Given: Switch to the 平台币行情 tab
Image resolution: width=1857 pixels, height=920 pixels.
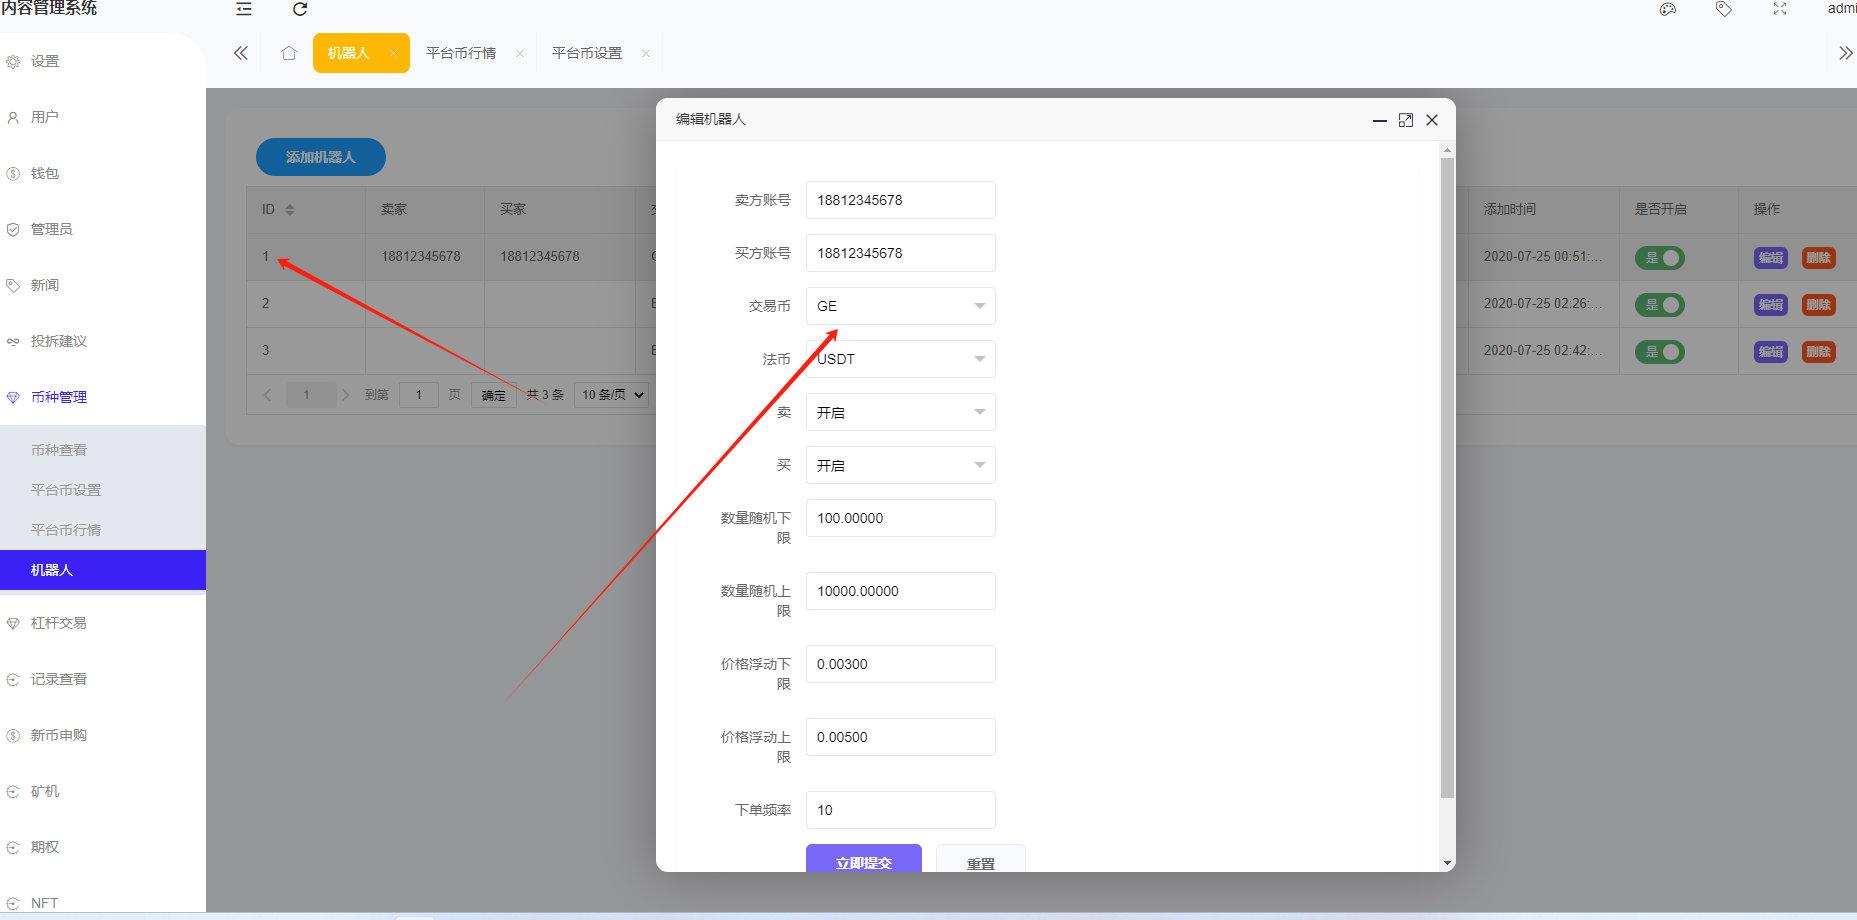Looking at the screenshot, I should coord(461,53).
